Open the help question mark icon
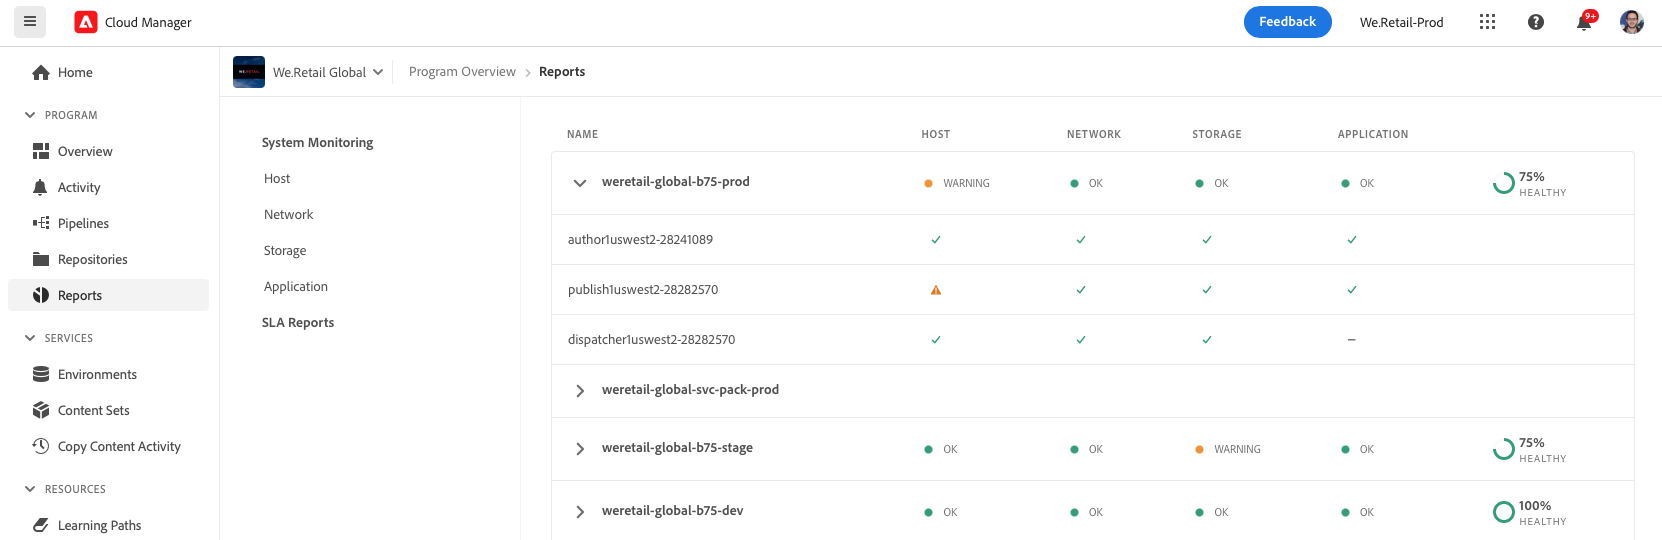 pyautogui.click(x=1536, y=22)
